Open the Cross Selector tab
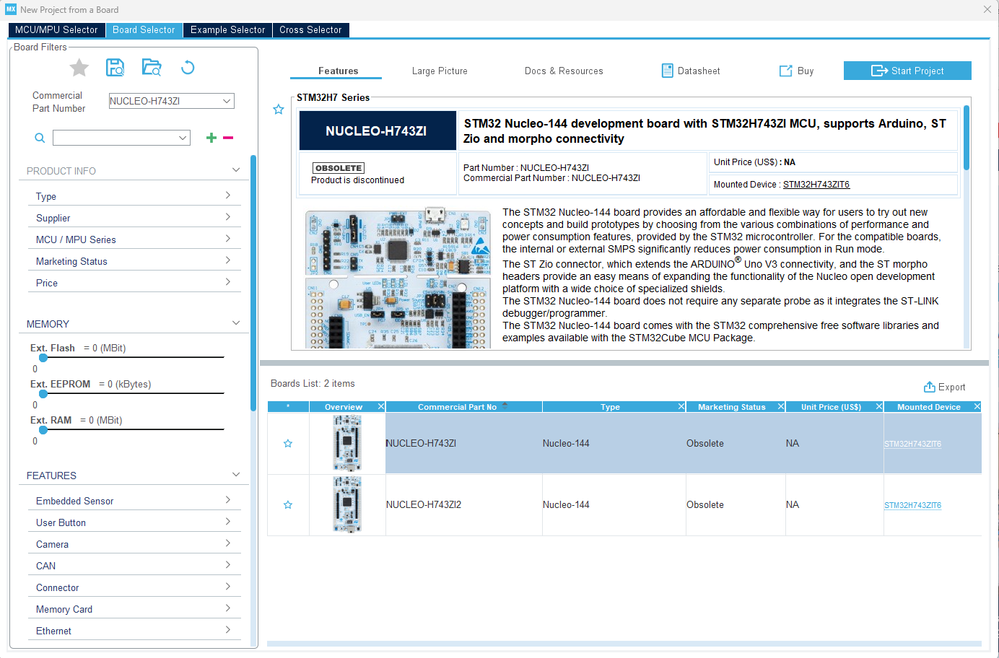Viewport: 999px width, 658px height. (x=310, y=30)
